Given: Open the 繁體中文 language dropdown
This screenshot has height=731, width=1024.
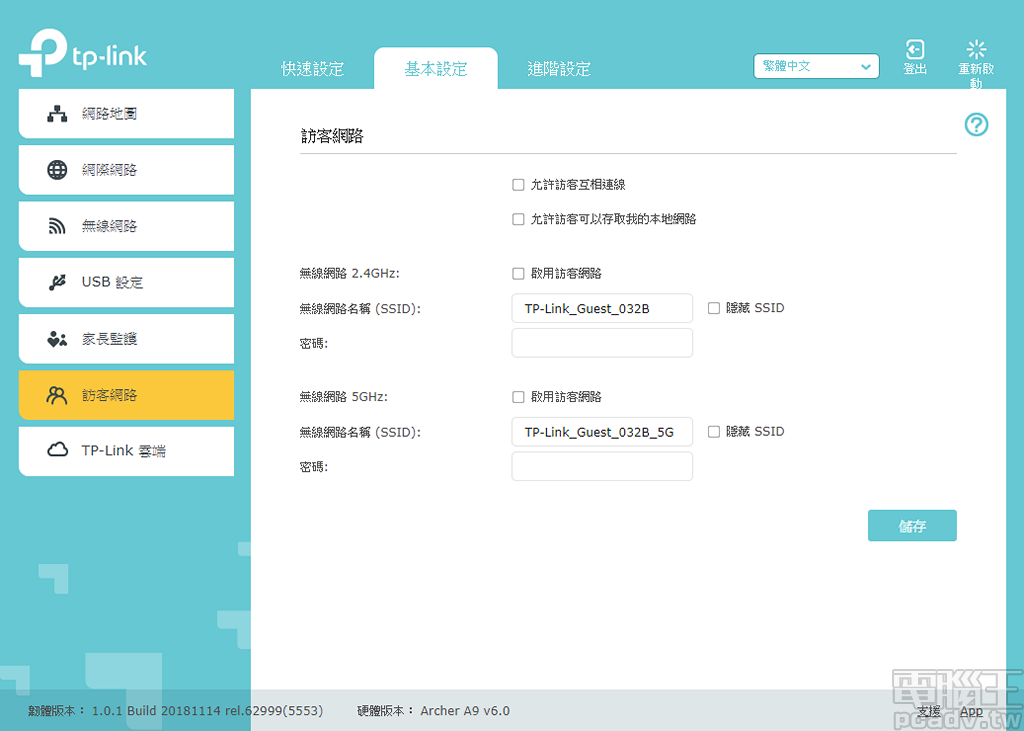Looking at the screenshot, I should [816, 66].
